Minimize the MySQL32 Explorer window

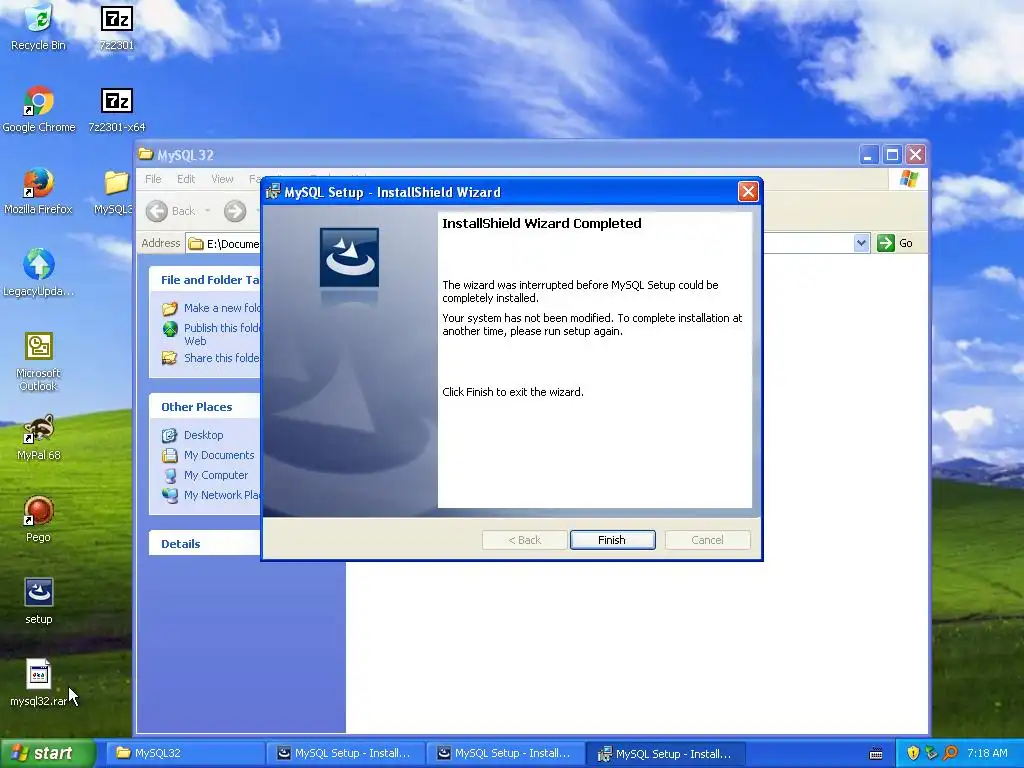(x=868, y=155)
